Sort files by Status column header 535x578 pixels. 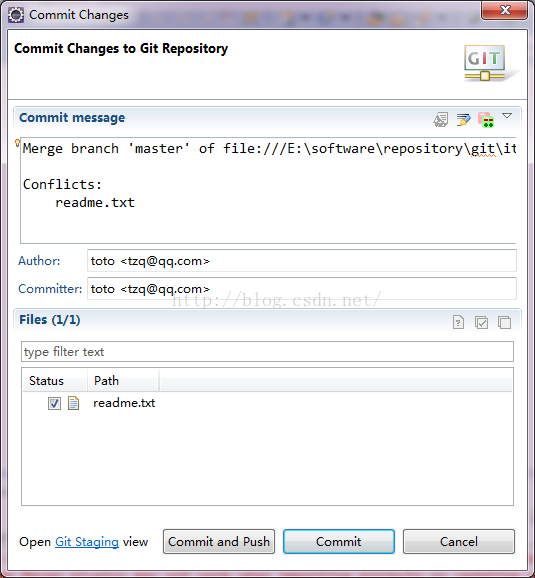[55, 380]
